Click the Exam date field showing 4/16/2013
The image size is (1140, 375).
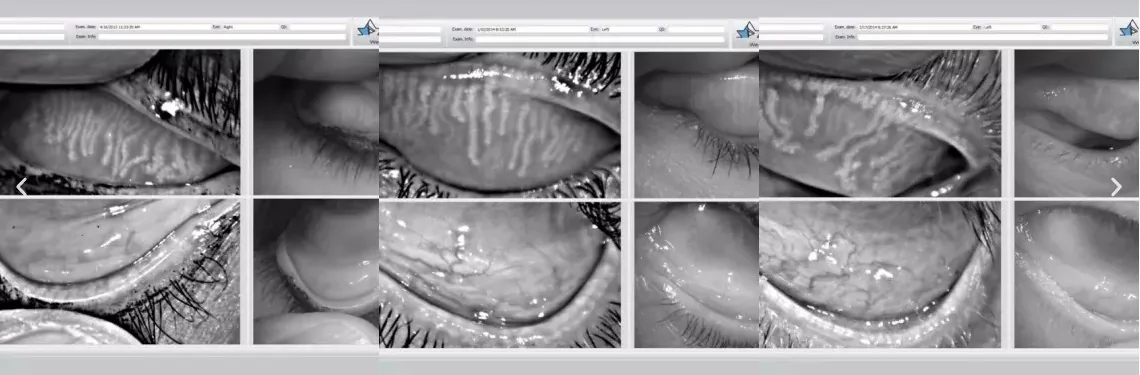pyautogui.click(x=154, y=27)
